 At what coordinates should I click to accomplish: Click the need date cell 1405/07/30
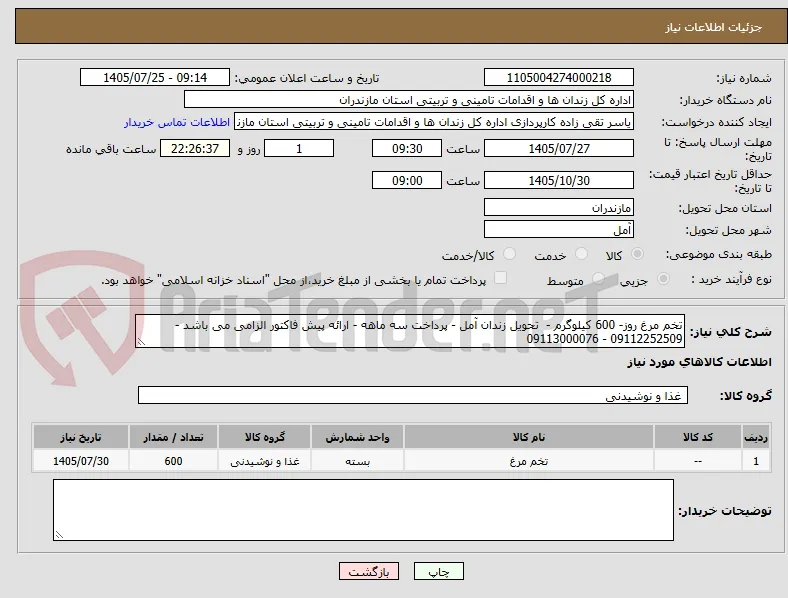81,461
